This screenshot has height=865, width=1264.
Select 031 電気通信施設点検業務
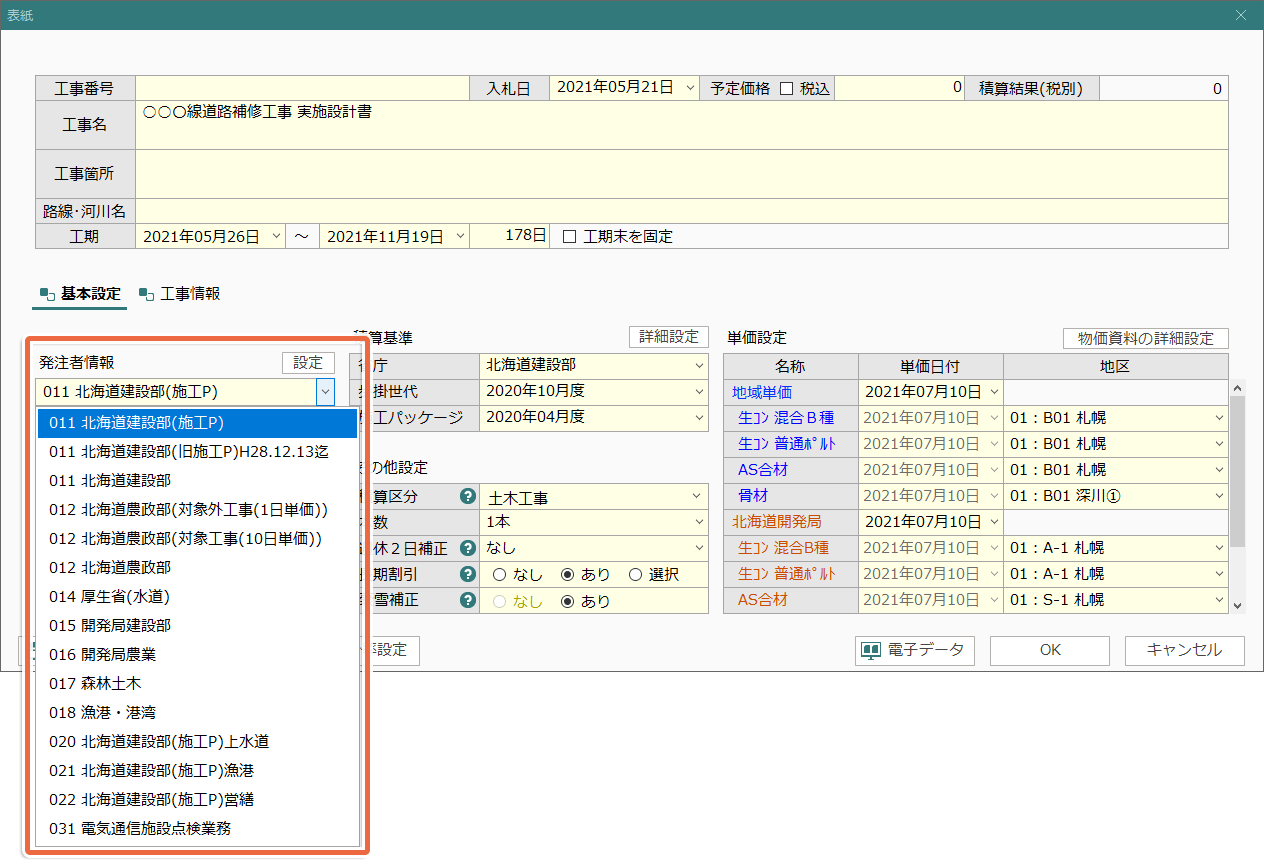[198, 829]
